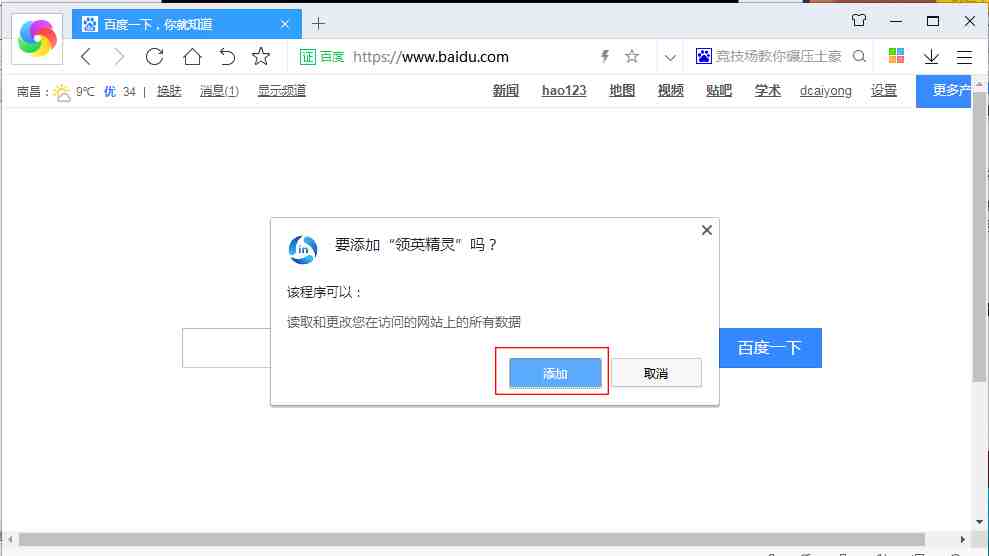Screen dimensions: 989x556
Task: Maximize the browser window
Action: point(933,21)
